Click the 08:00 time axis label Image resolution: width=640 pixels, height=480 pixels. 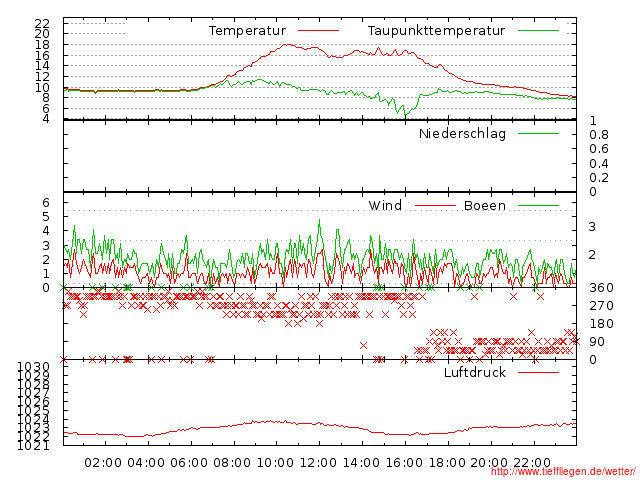point(232,463)
